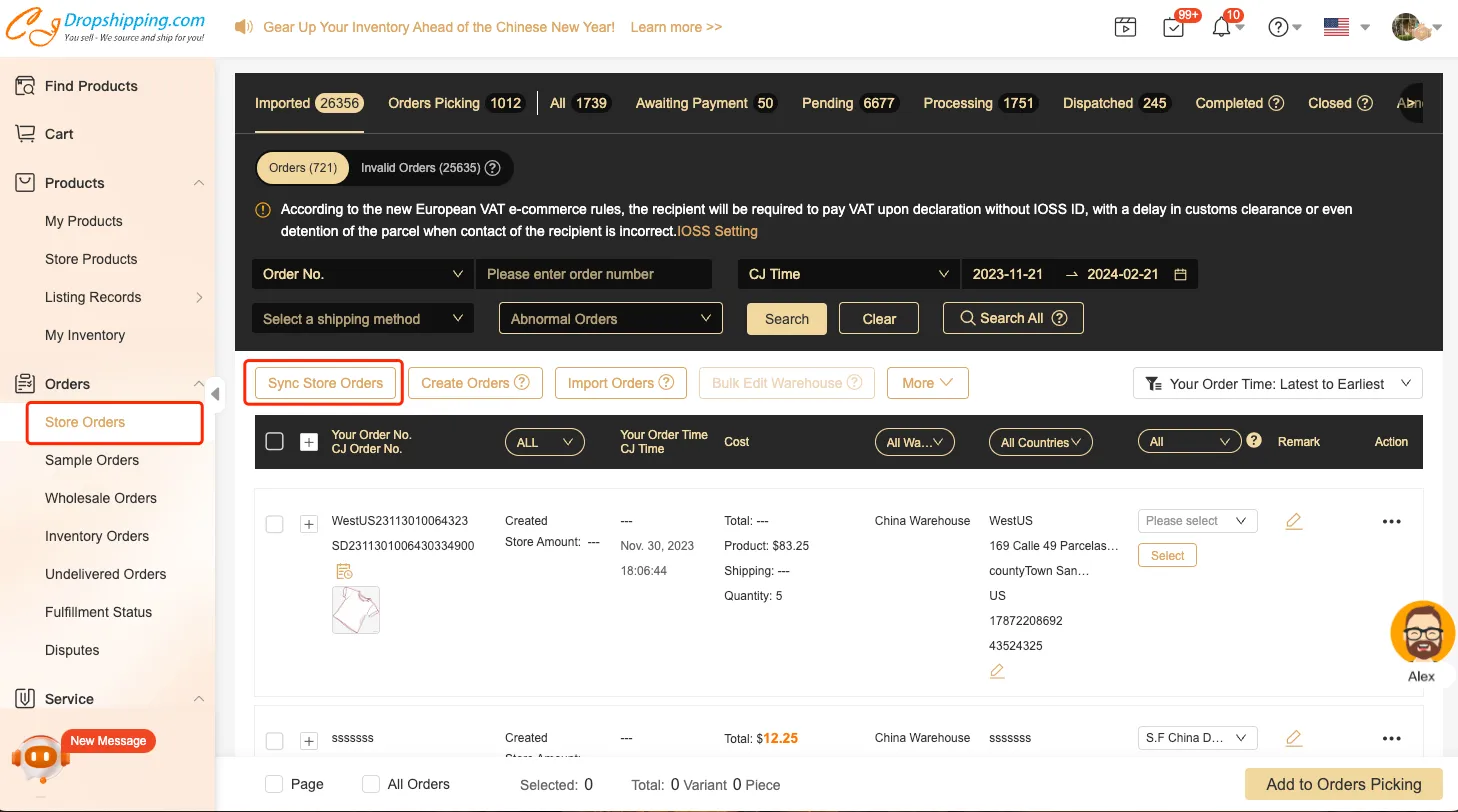Click the order number search field
This screenshot has height=812, width=1458.
593,274
